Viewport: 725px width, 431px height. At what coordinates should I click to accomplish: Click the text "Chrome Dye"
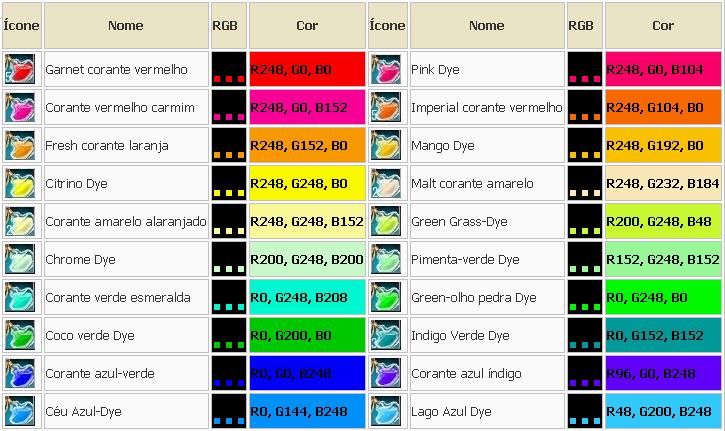[80, 259]
